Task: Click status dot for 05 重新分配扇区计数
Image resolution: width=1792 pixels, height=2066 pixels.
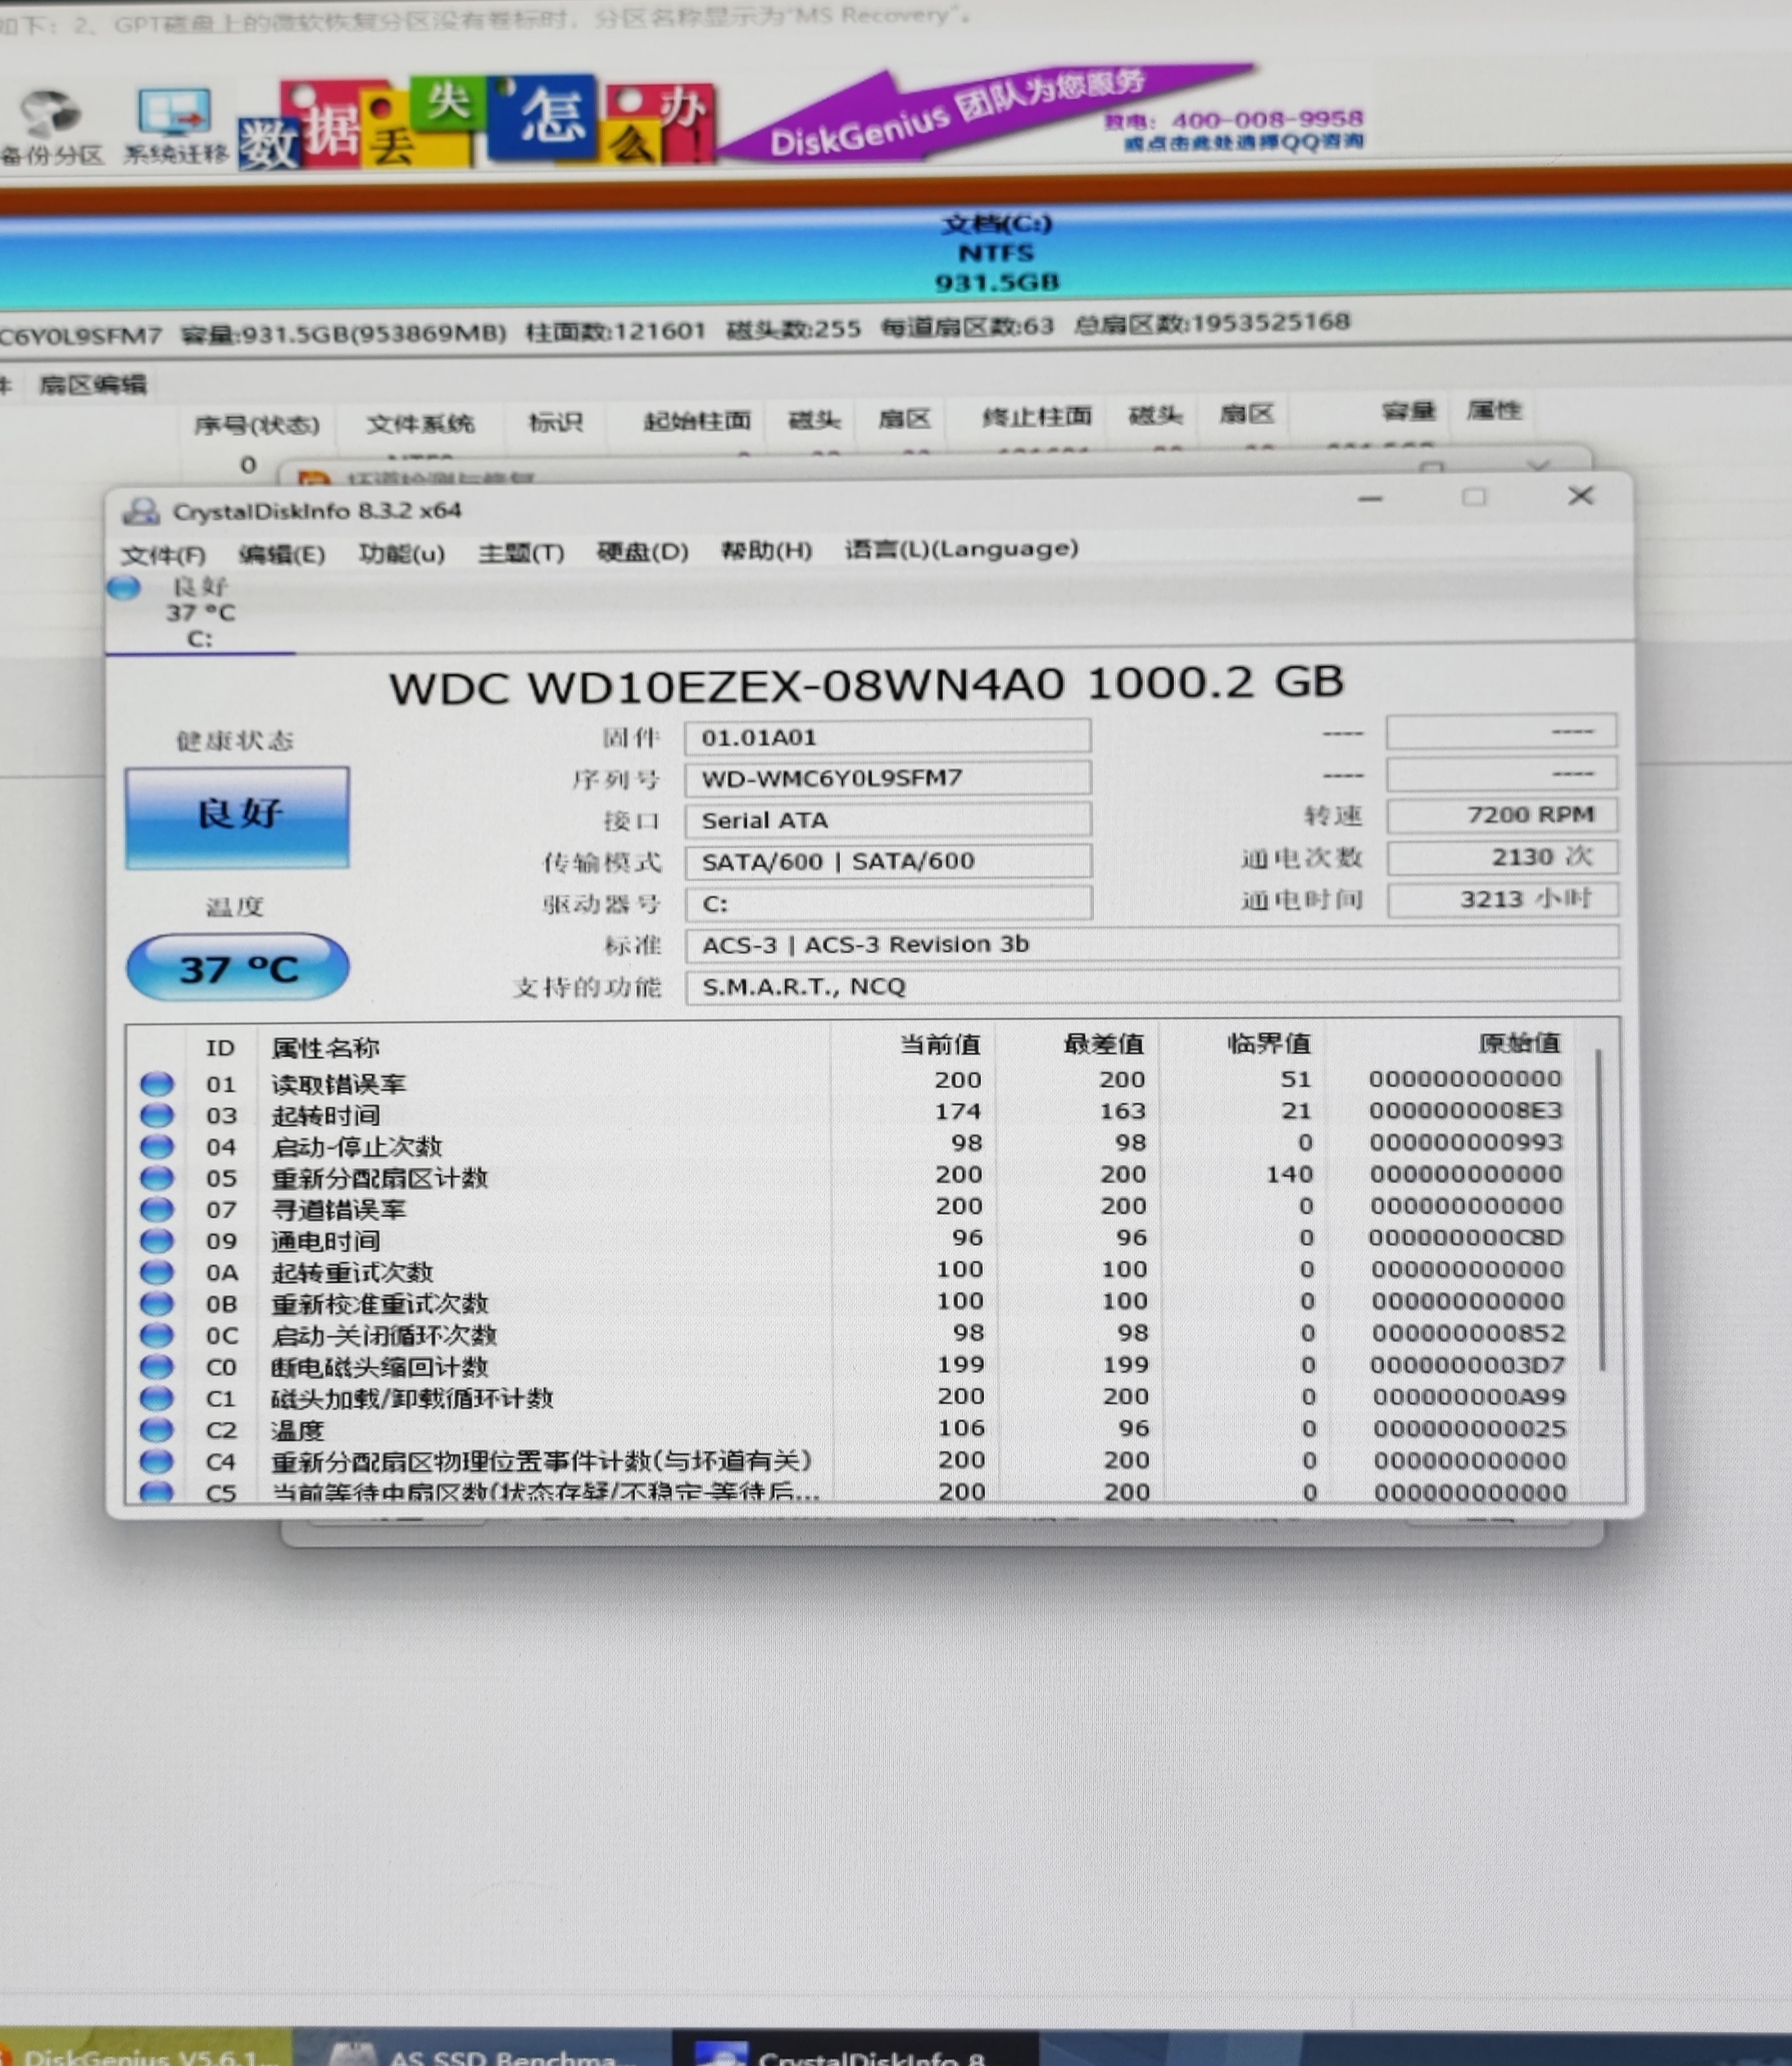Action: coord(157,1178)
